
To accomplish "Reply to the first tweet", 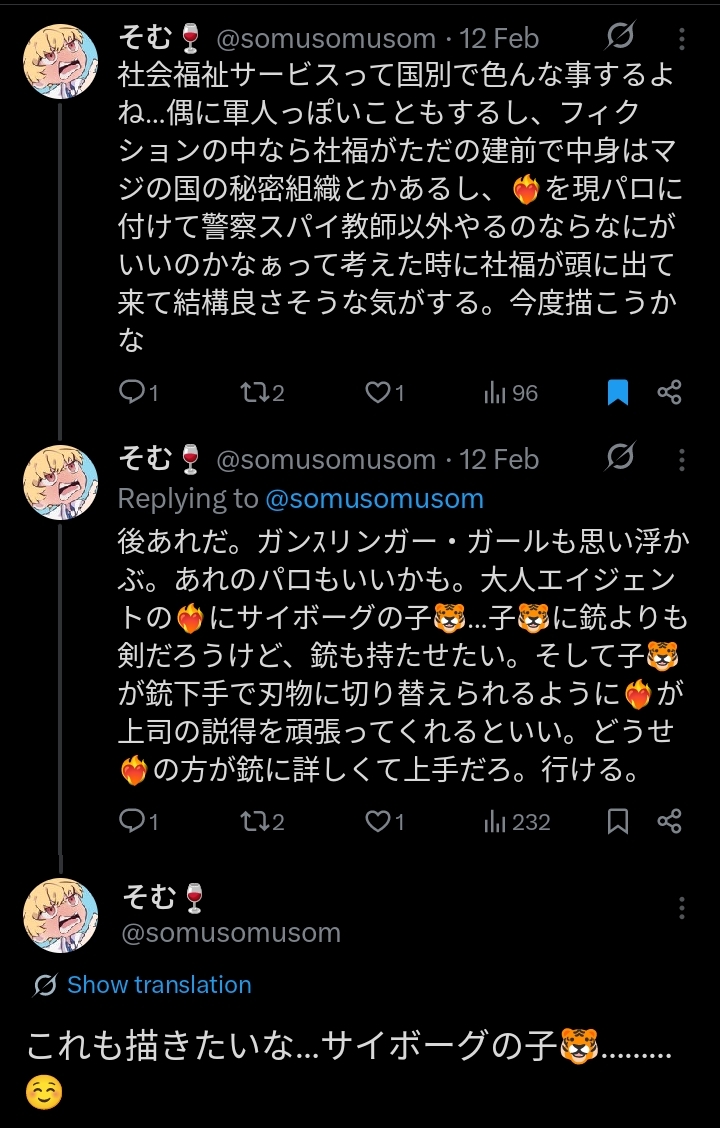I will [132, 393].
